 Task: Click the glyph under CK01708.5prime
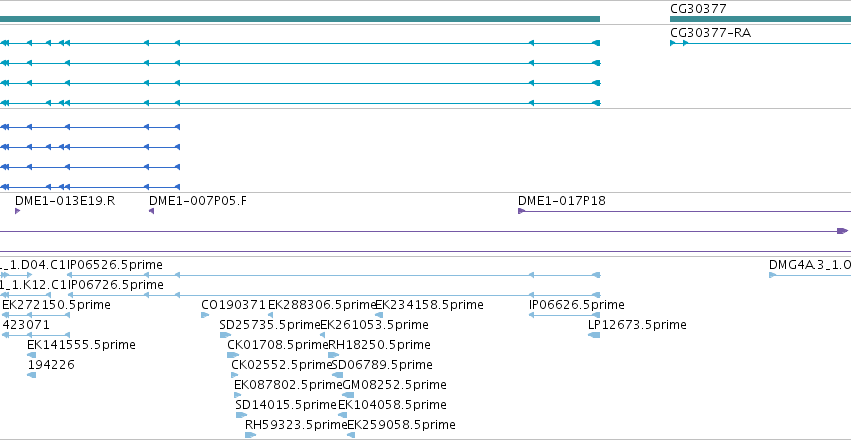coord(233,355)
